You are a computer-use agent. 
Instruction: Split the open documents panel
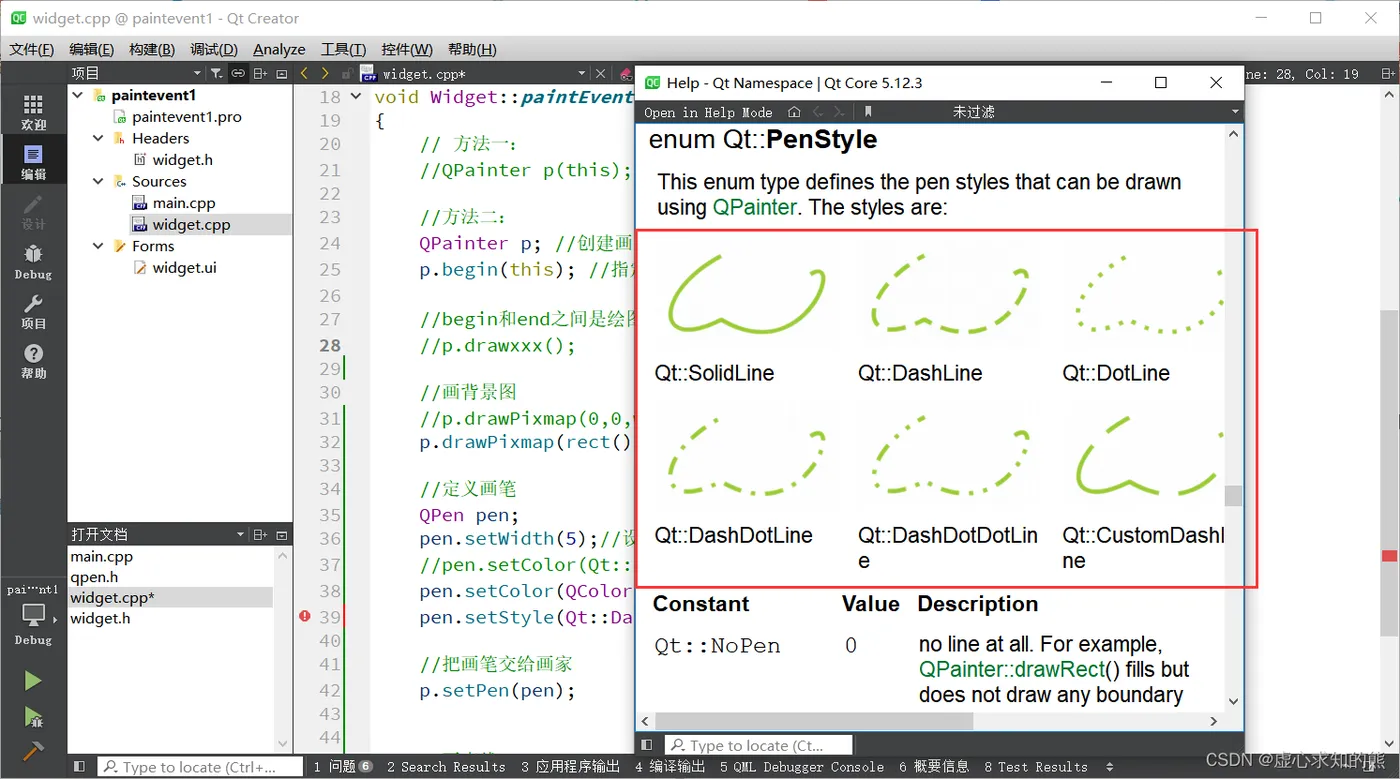click(x=260, y=535)
